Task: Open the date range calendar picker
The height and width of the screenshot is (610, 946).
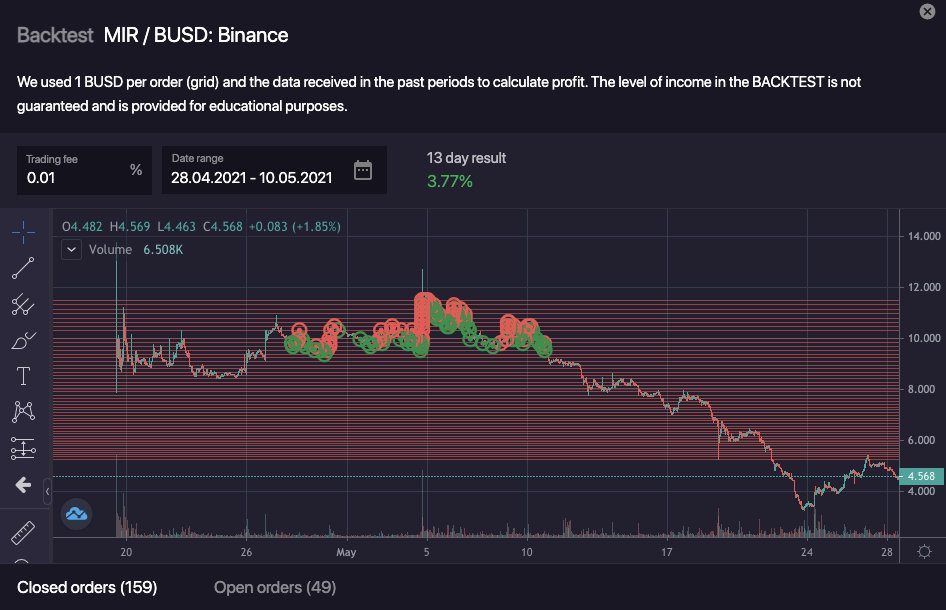Action: pyautogui.click(x=363, y=170)
